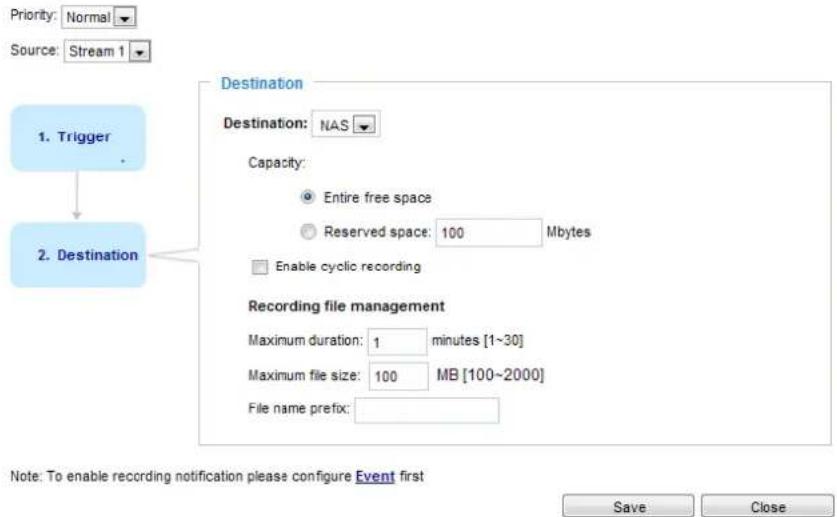Focus the Reserved space Mbytes field
This screenshot has height=517, width=837.
488,233
